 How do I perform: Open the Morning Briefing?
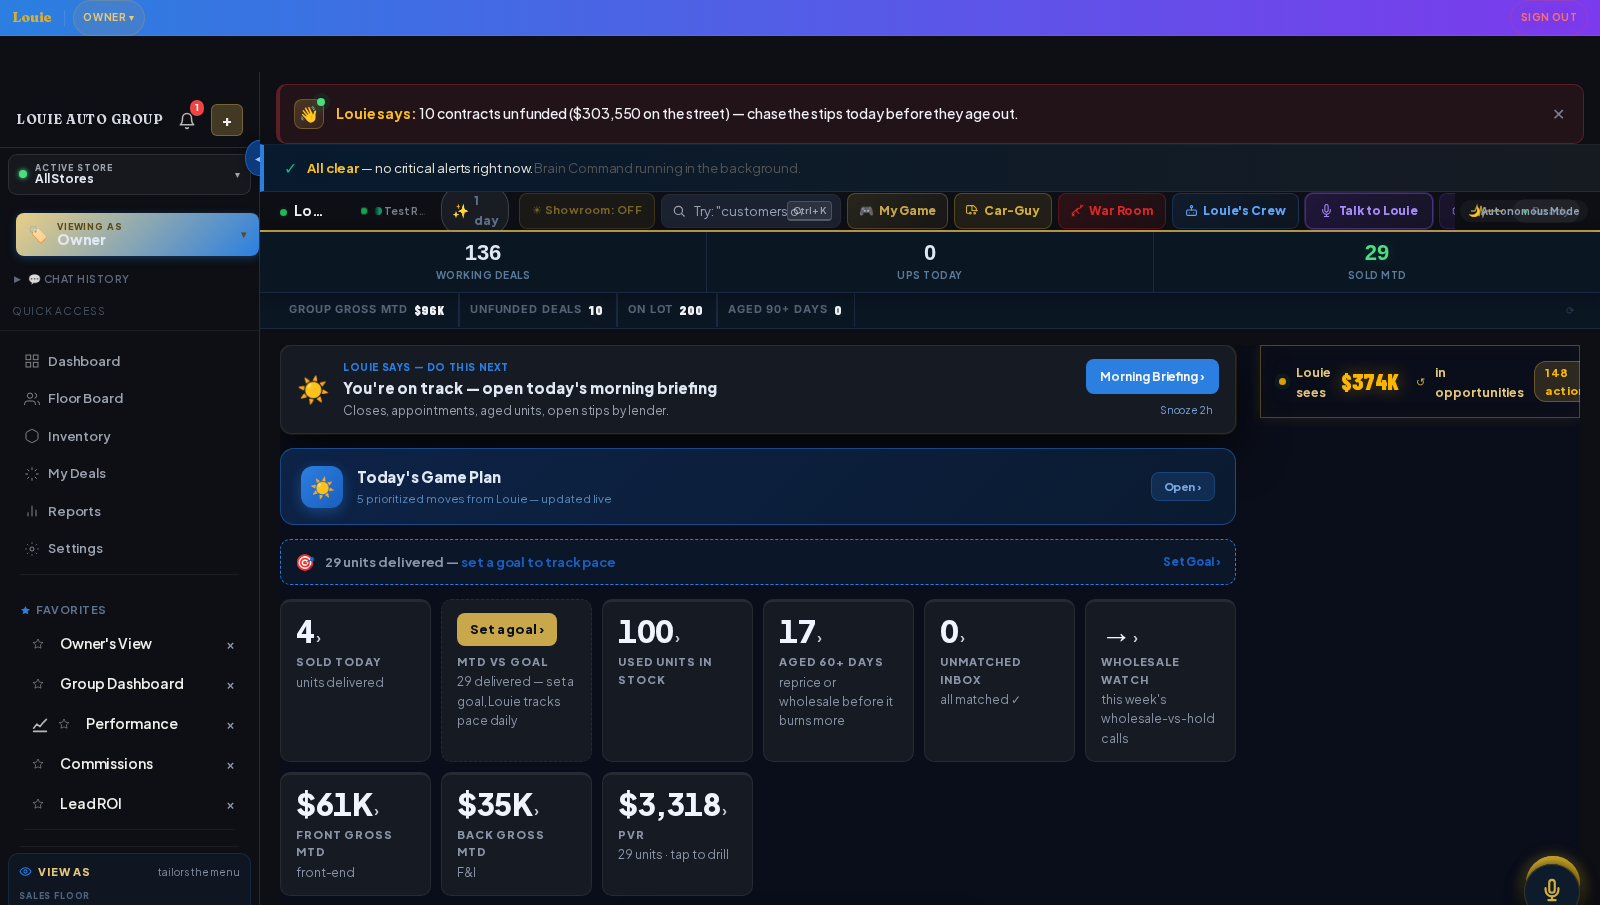[x=1152, y=376]
